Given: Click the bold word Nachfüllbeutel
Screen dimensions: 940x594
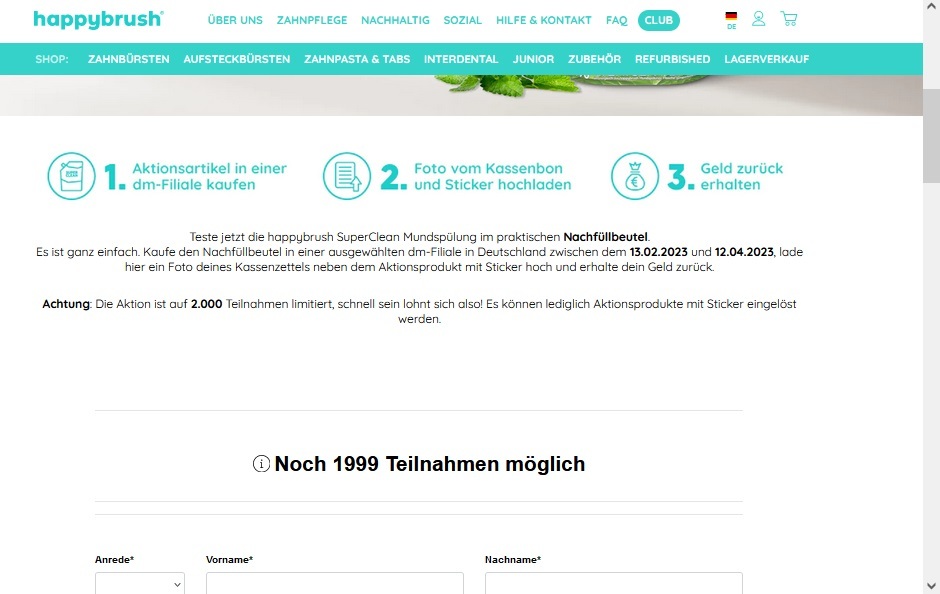Looking at the screenshot, I should click(605, 237).
